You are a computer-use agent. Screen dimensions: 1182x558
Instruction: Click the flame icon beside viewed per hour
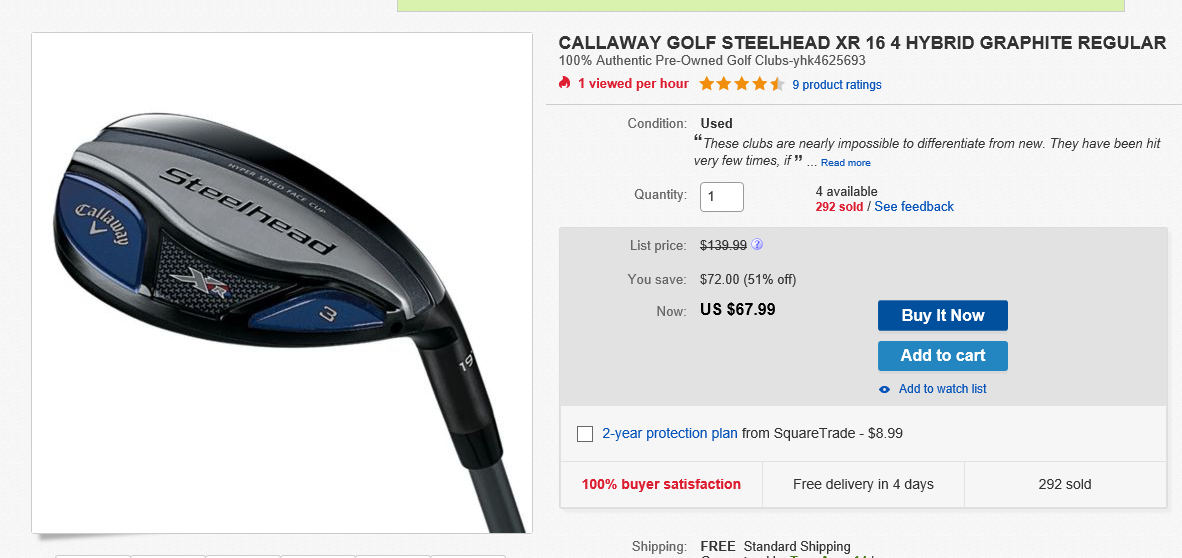point(565,83)
